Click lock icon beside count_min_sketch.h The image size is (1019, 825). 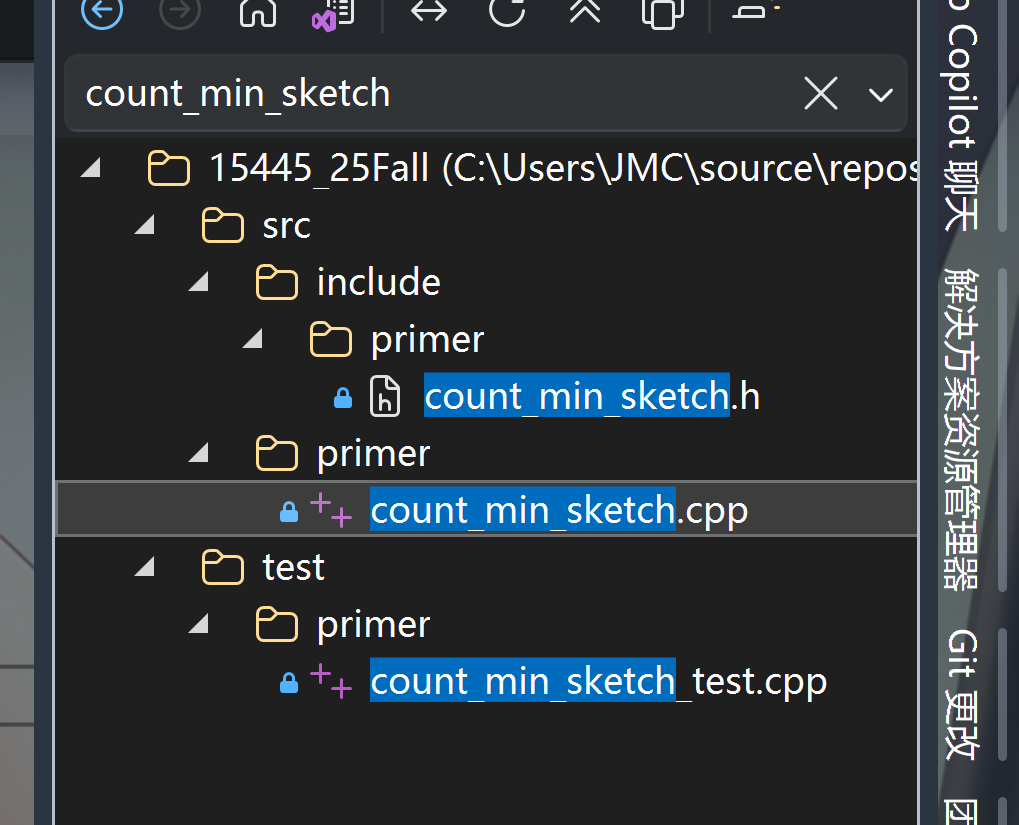coord(342,397)
